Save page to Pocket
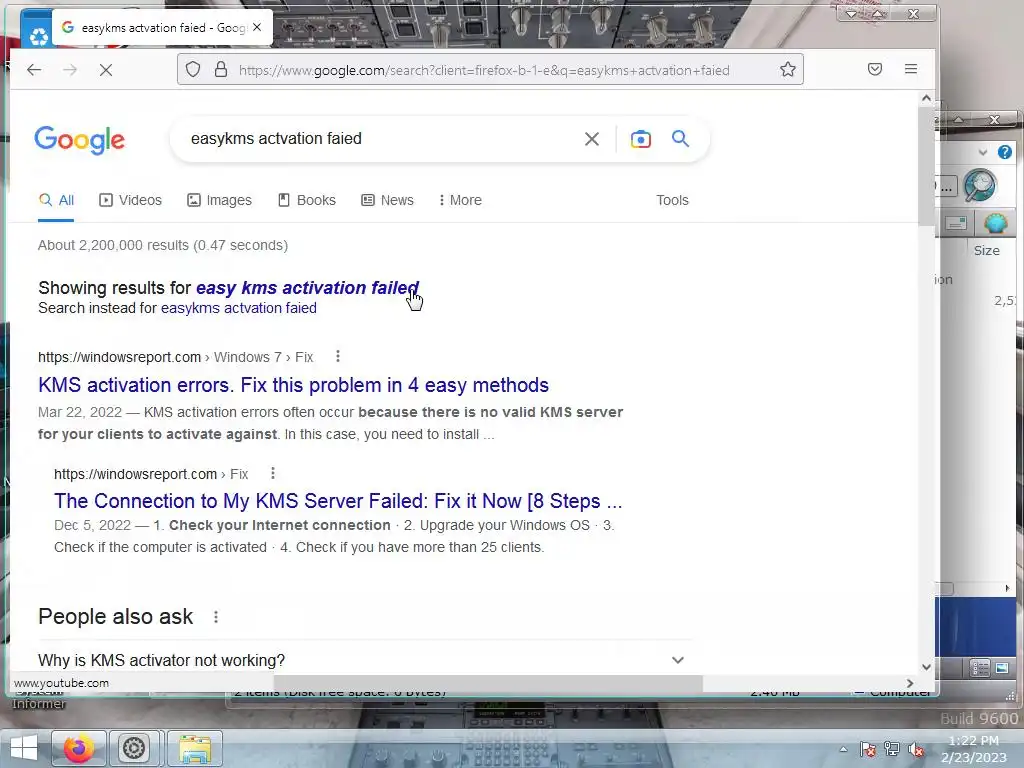 [875, 69]
